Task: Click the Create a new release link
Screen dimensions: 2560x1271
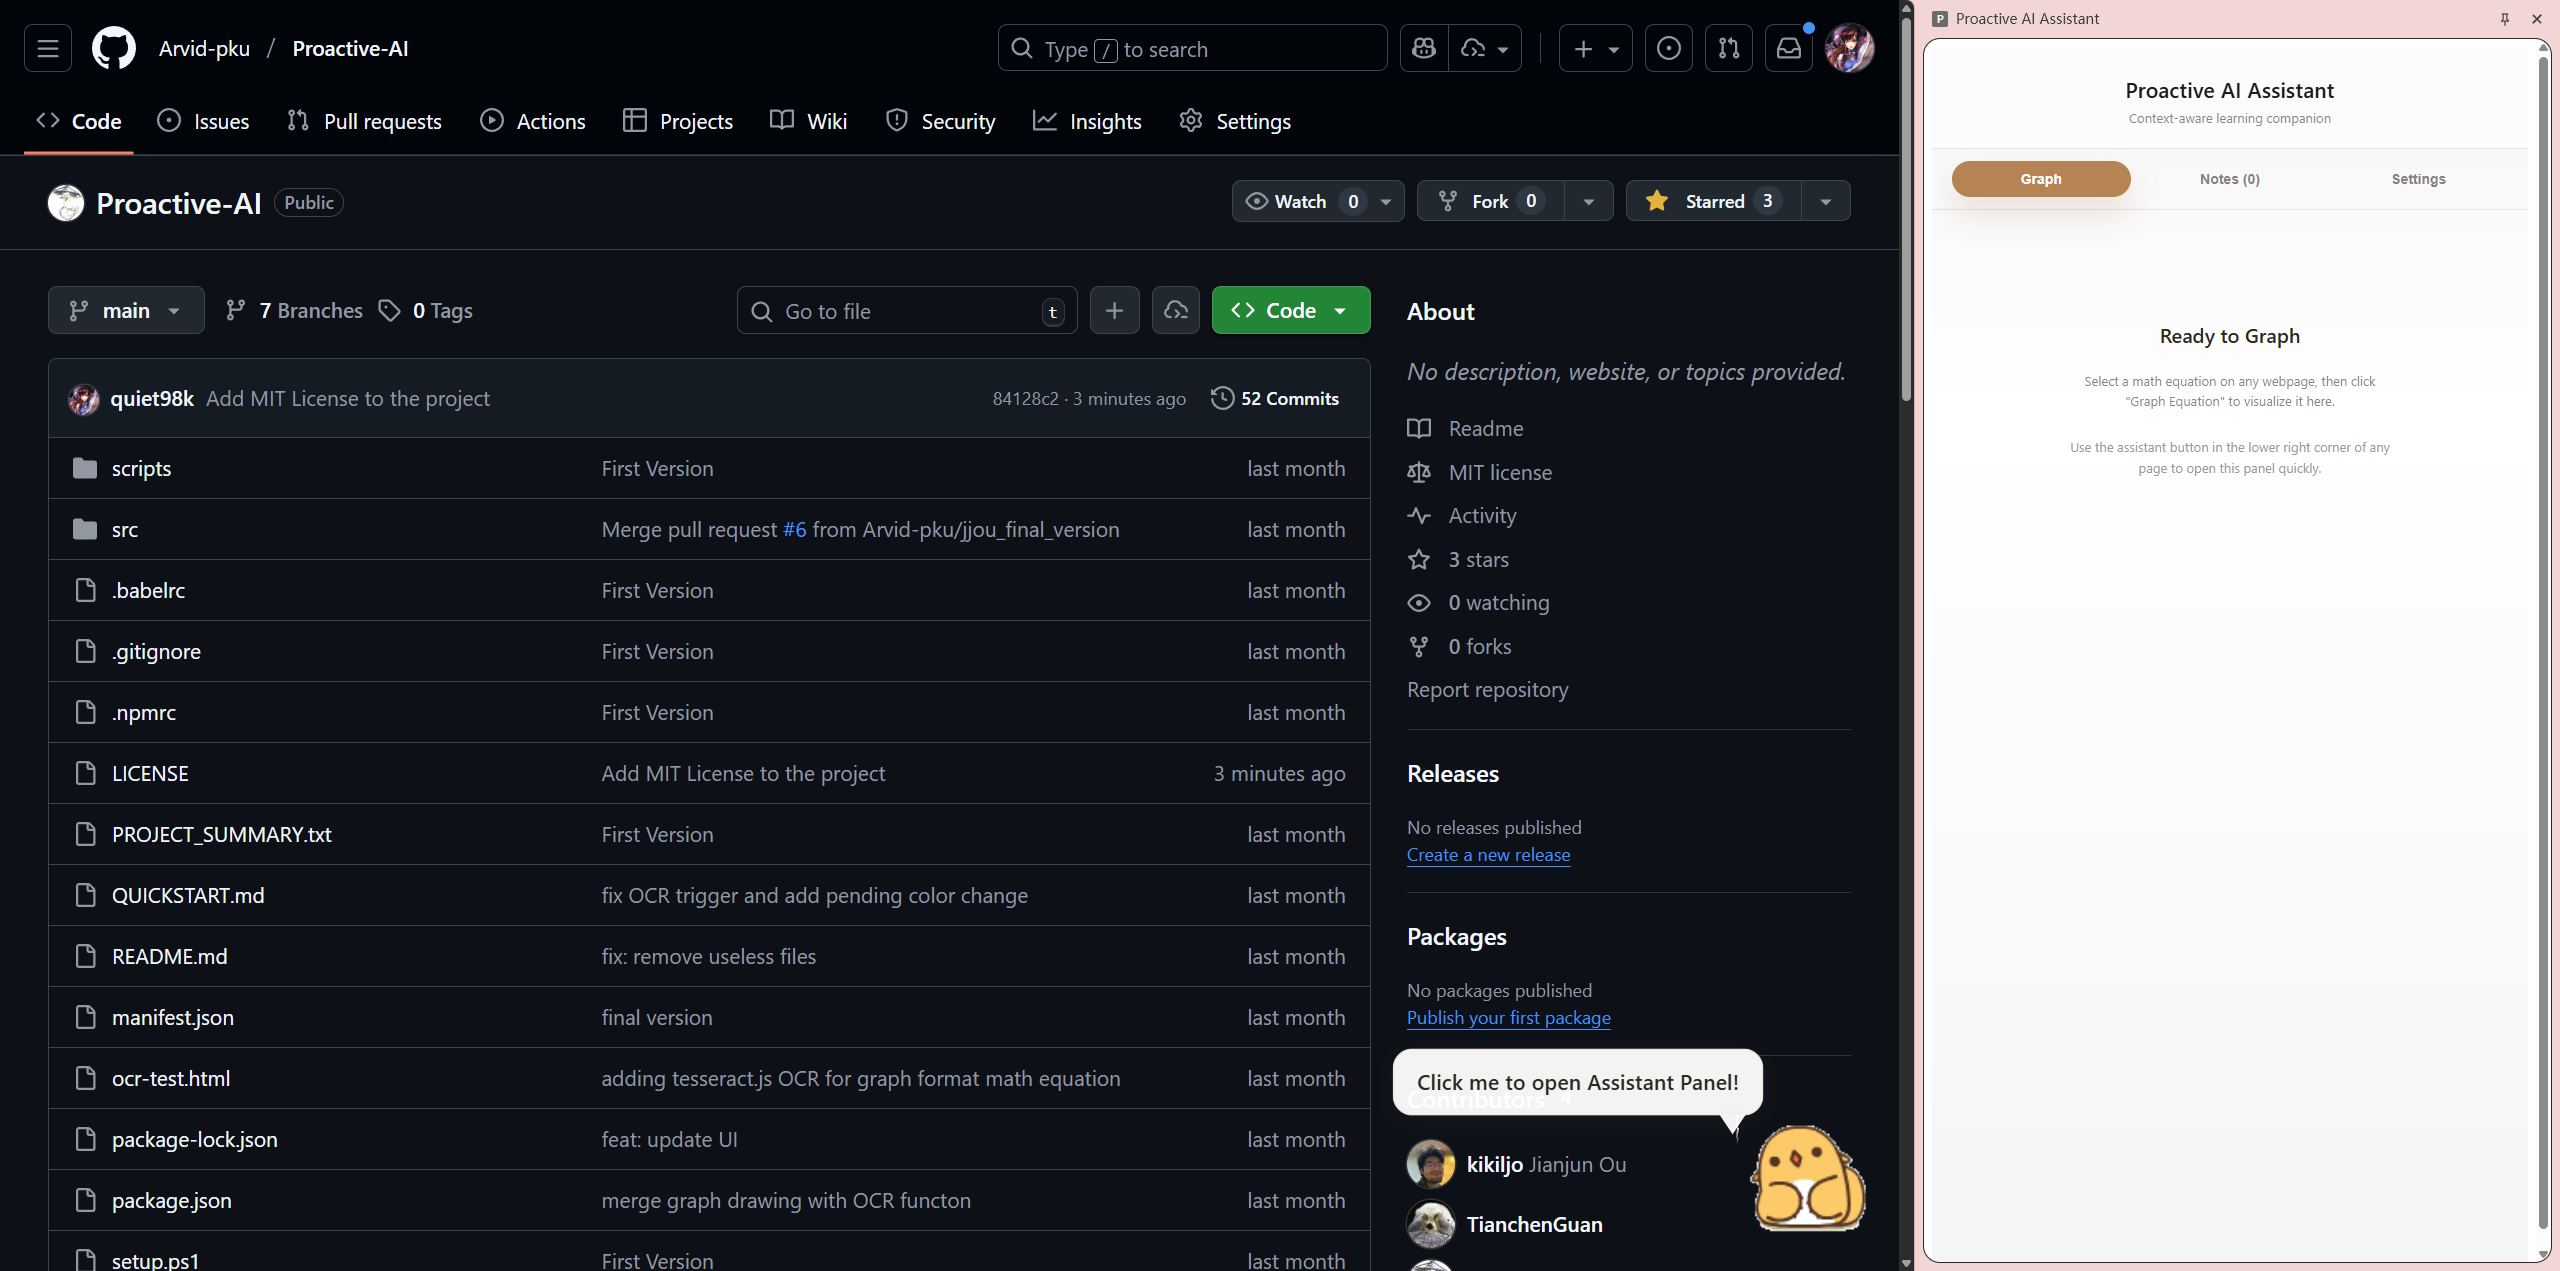Action: 1488,855
